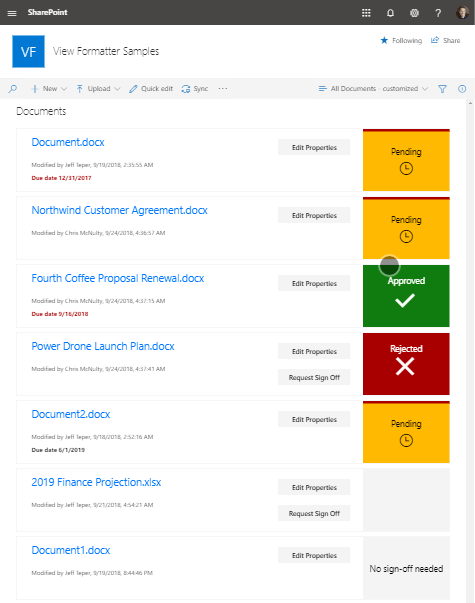Open Document2.docx
This screenshot has height=603, width=475.
(x=71, y=414)
